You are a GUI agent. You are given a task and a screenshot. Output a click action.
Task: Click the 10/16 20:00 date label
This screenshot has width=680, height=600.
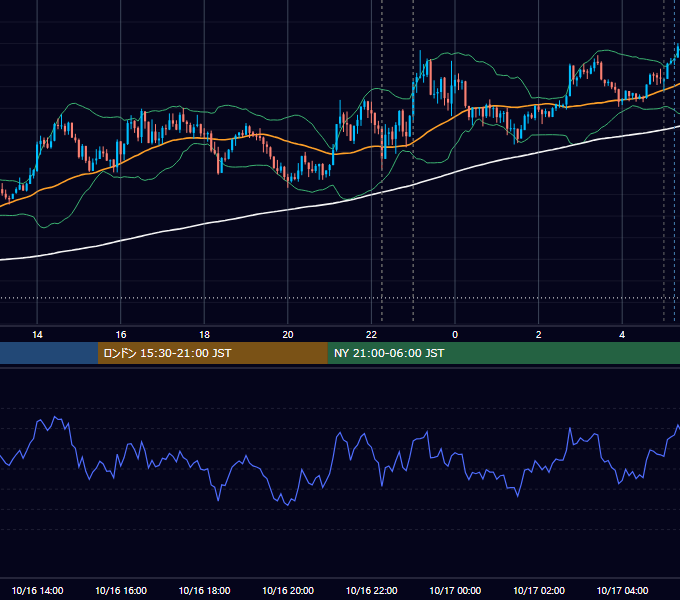click(x=288, y=590)
